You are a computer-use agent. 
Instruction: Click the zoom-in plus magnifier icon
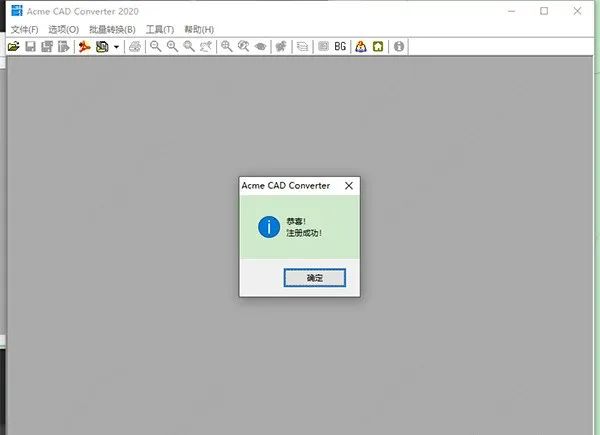(227, 47)
